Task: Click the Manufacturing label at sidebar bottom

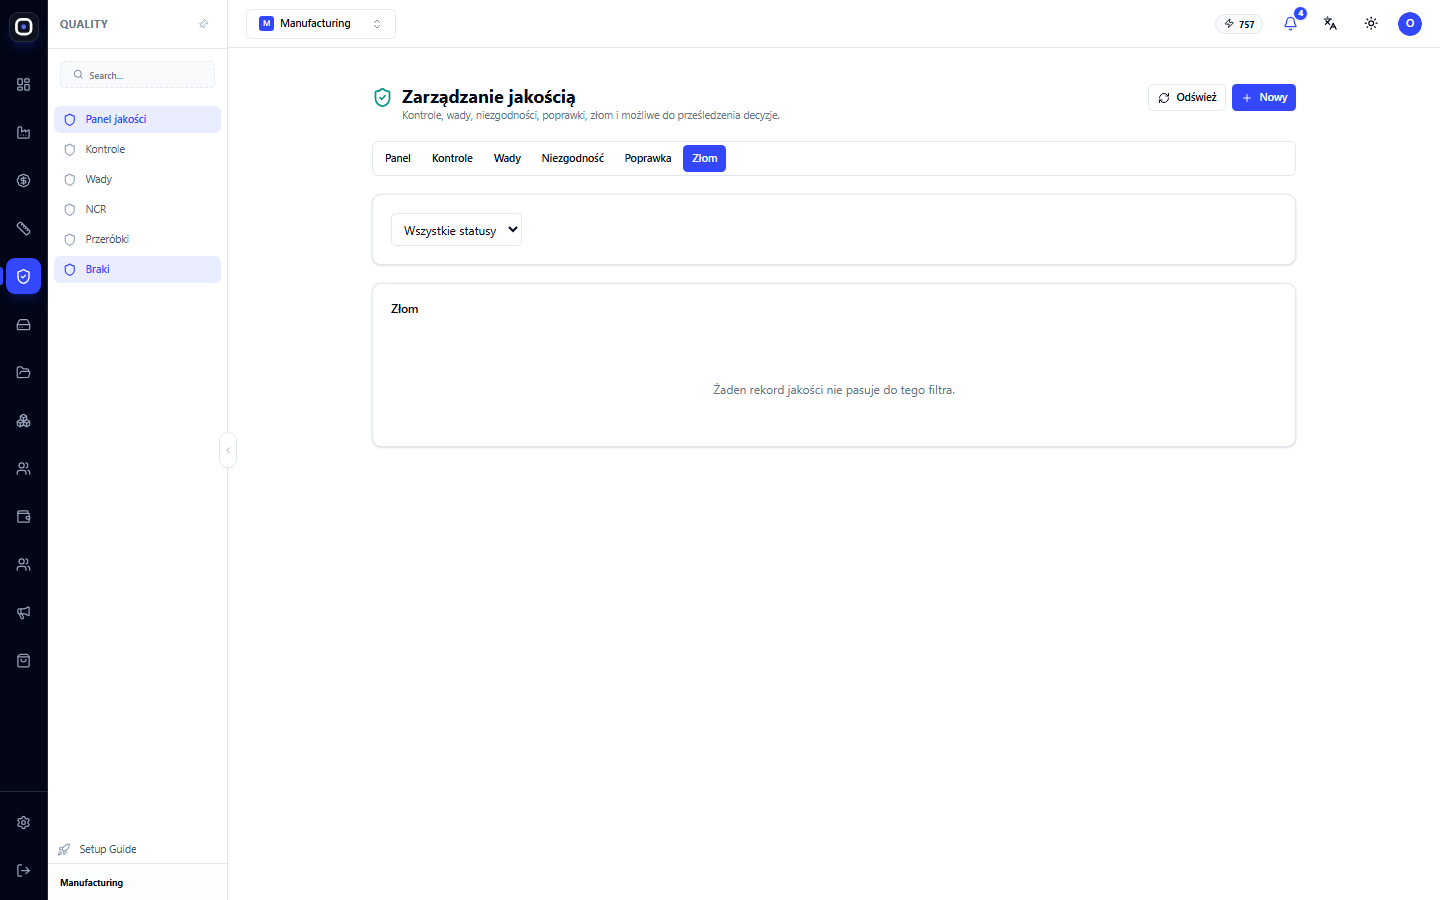Action: tap(92, 883)
